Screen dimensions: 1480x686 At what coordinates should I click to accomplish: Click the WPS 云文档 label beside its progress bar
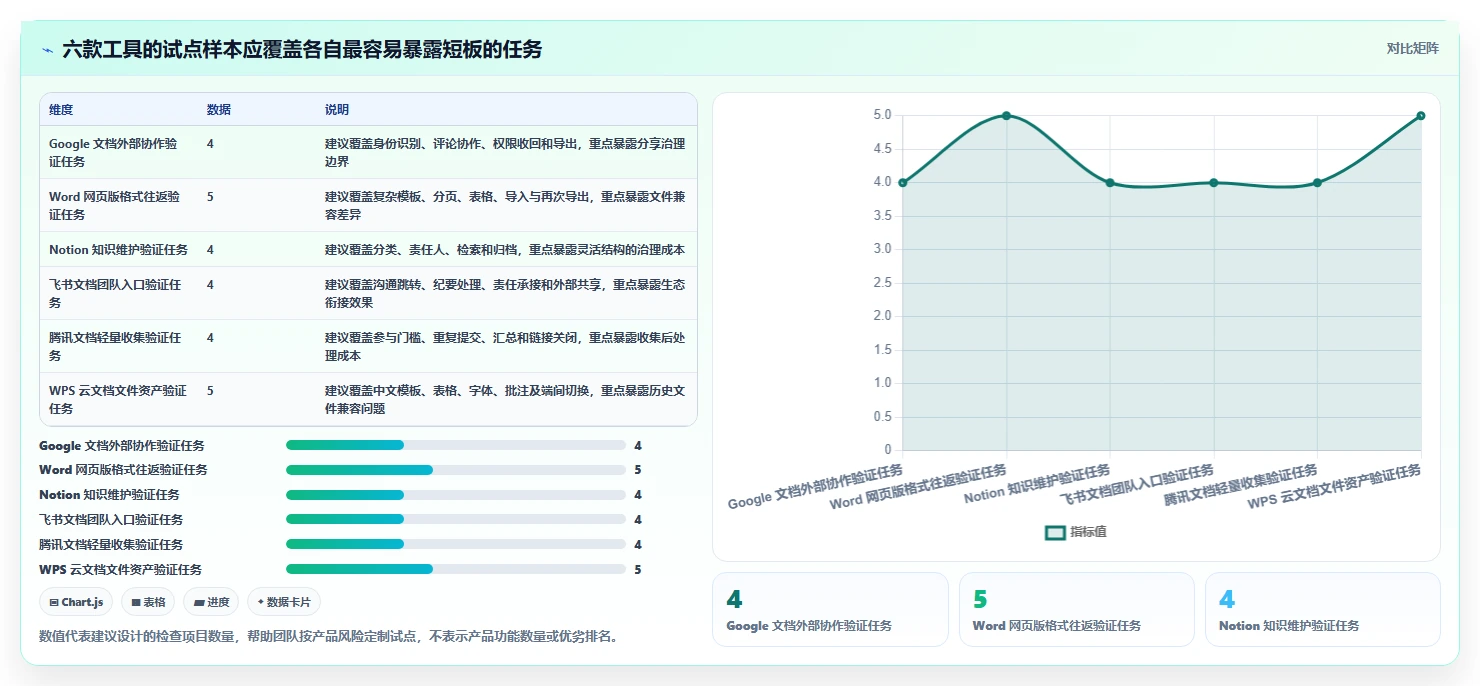coord(121,570)
